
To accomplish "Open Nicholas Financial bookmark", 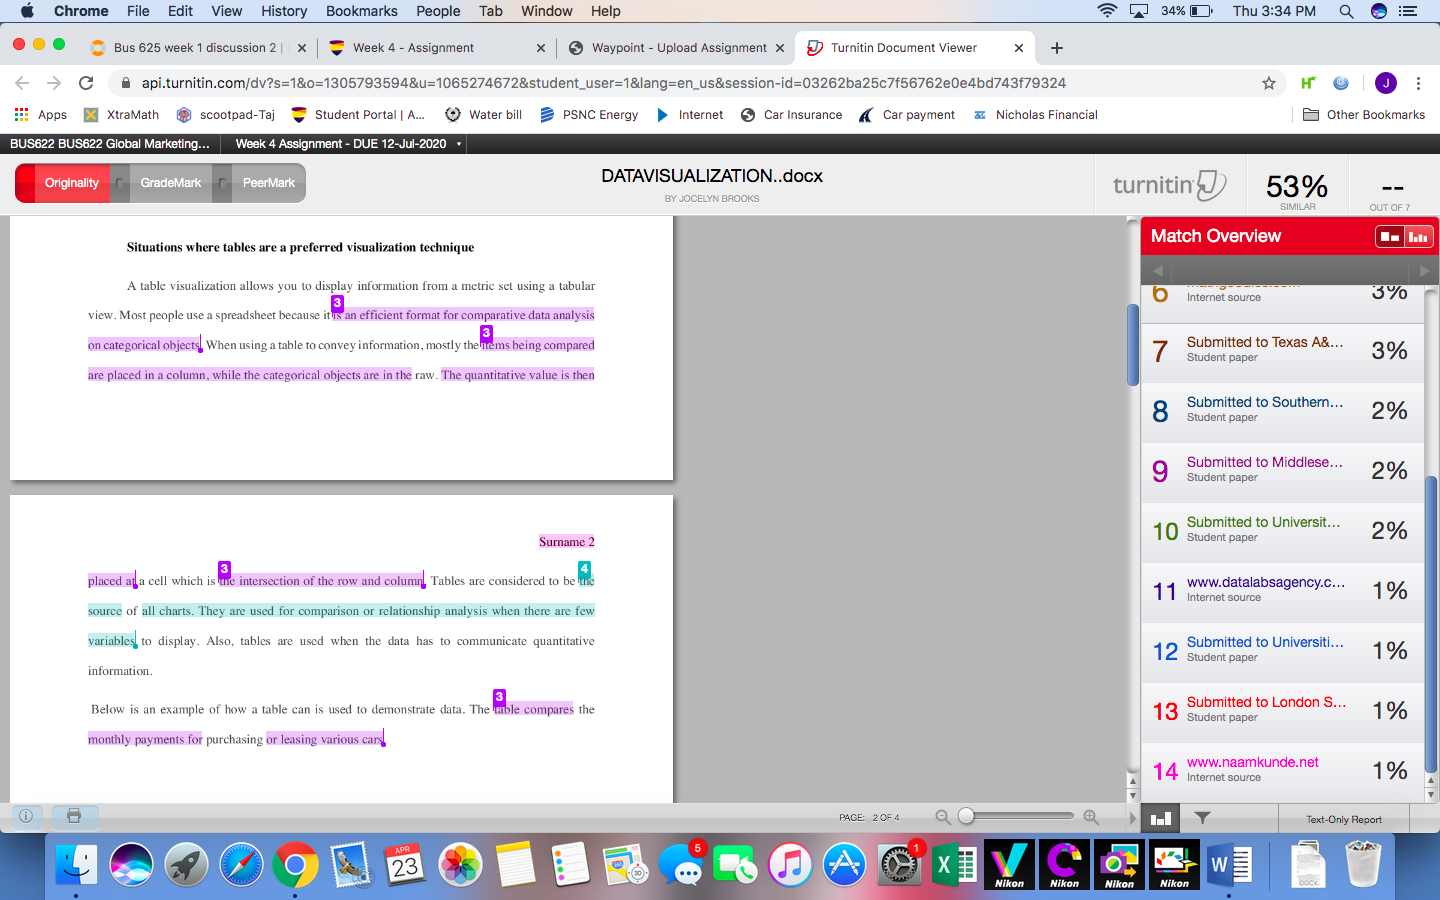I will [1035, 115].
